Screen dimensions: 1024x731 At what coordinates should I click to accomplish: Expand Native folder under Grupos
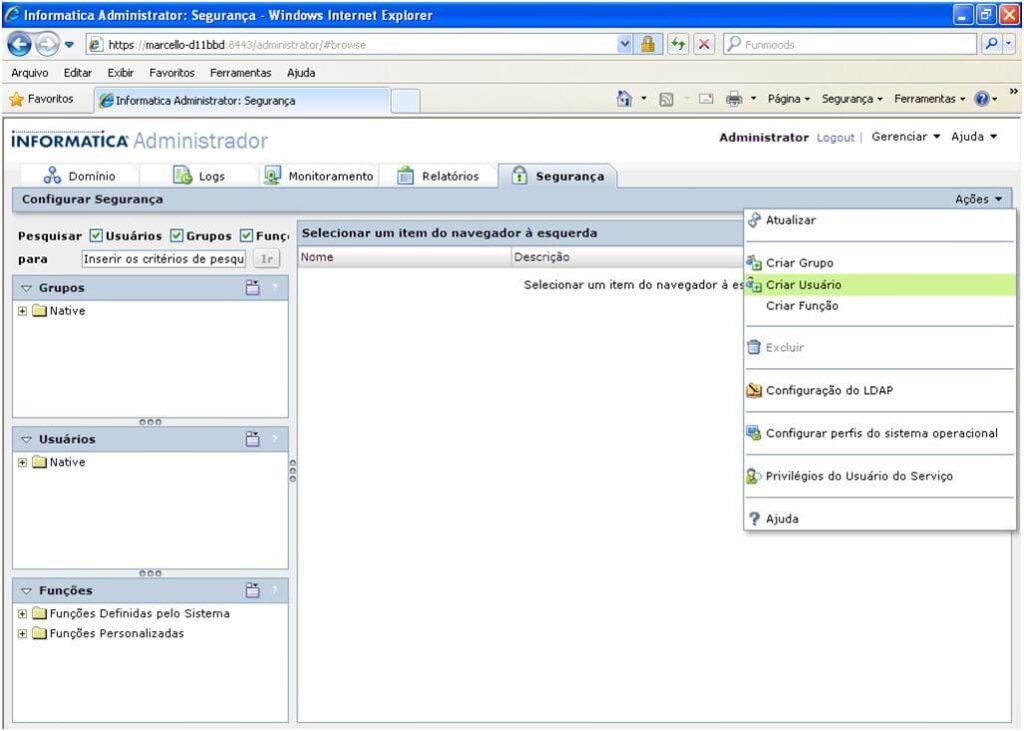(22, 311)
